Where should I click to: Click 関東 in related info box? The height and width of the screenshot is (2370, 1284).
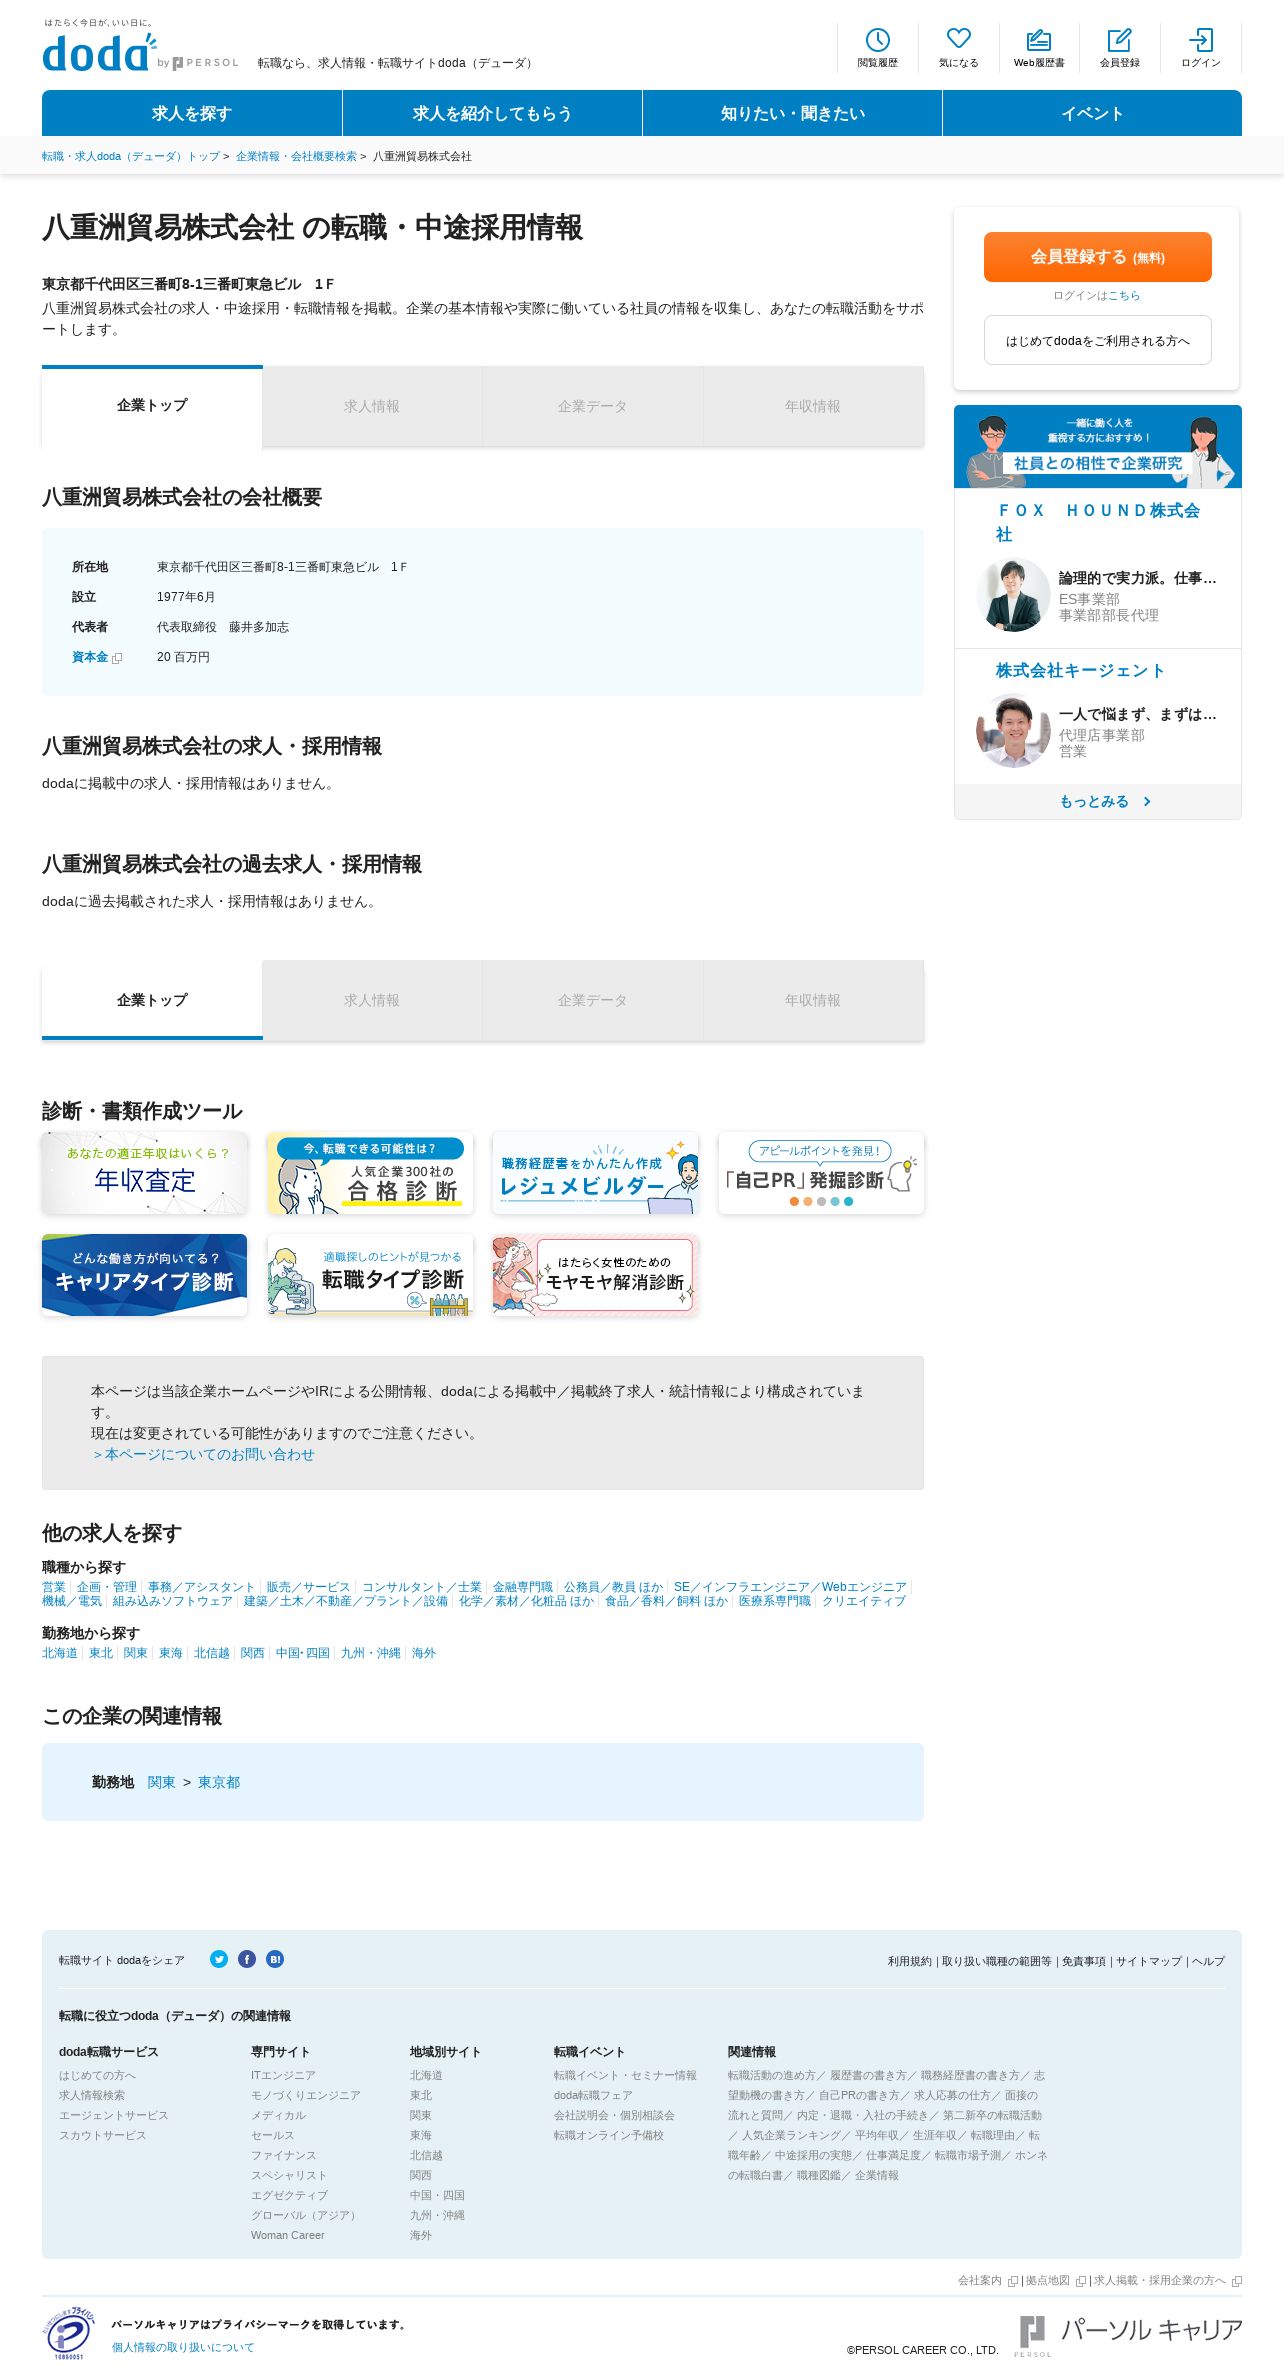[x=161, y=1782]
